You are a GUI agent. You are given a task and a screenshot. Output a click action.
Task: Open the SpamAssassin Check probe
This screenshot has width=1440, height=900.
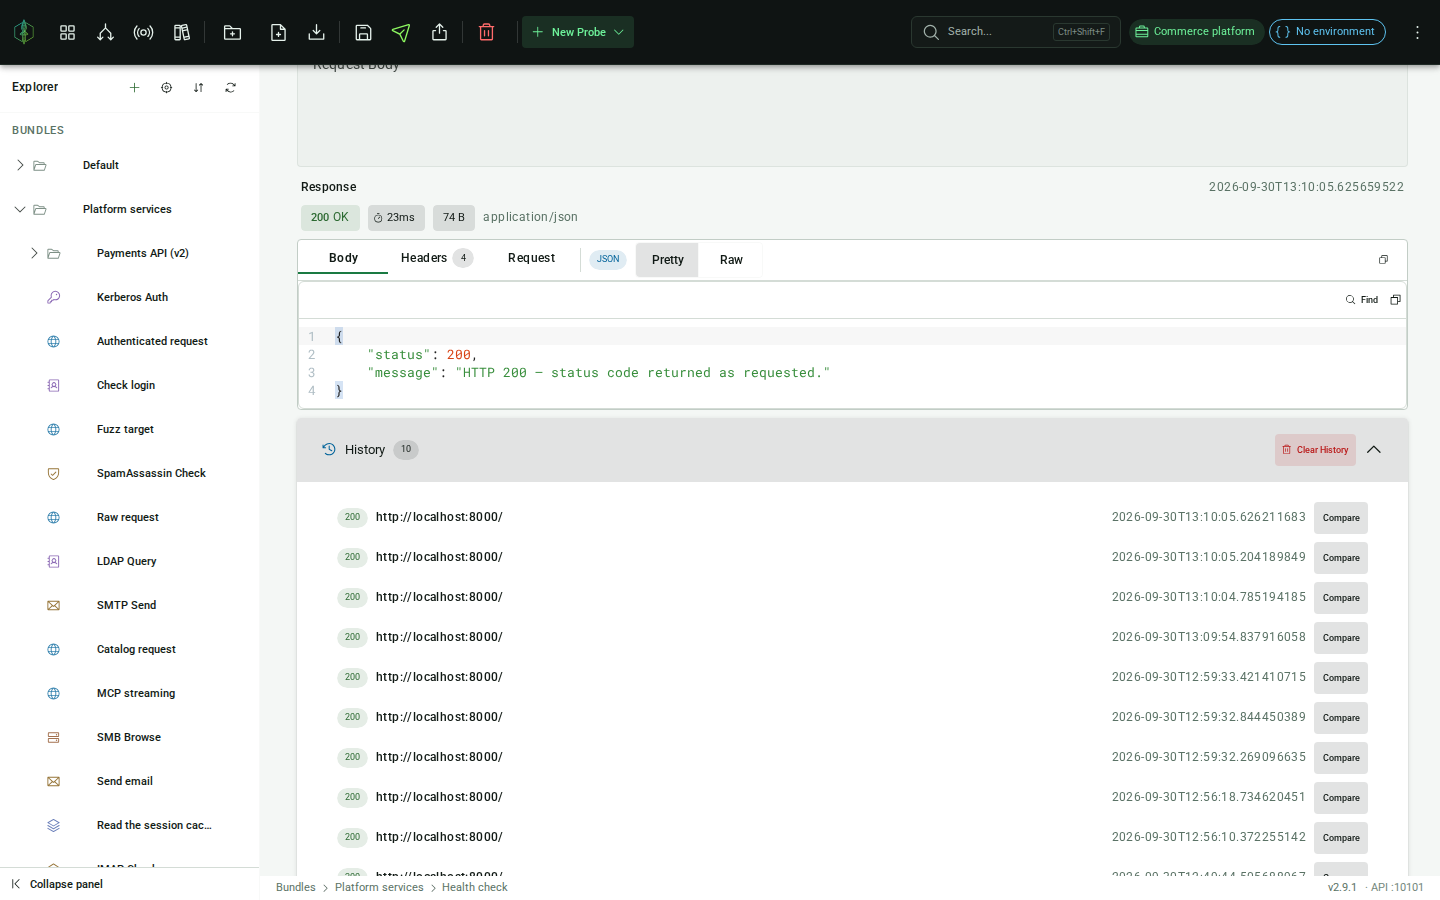151,473
